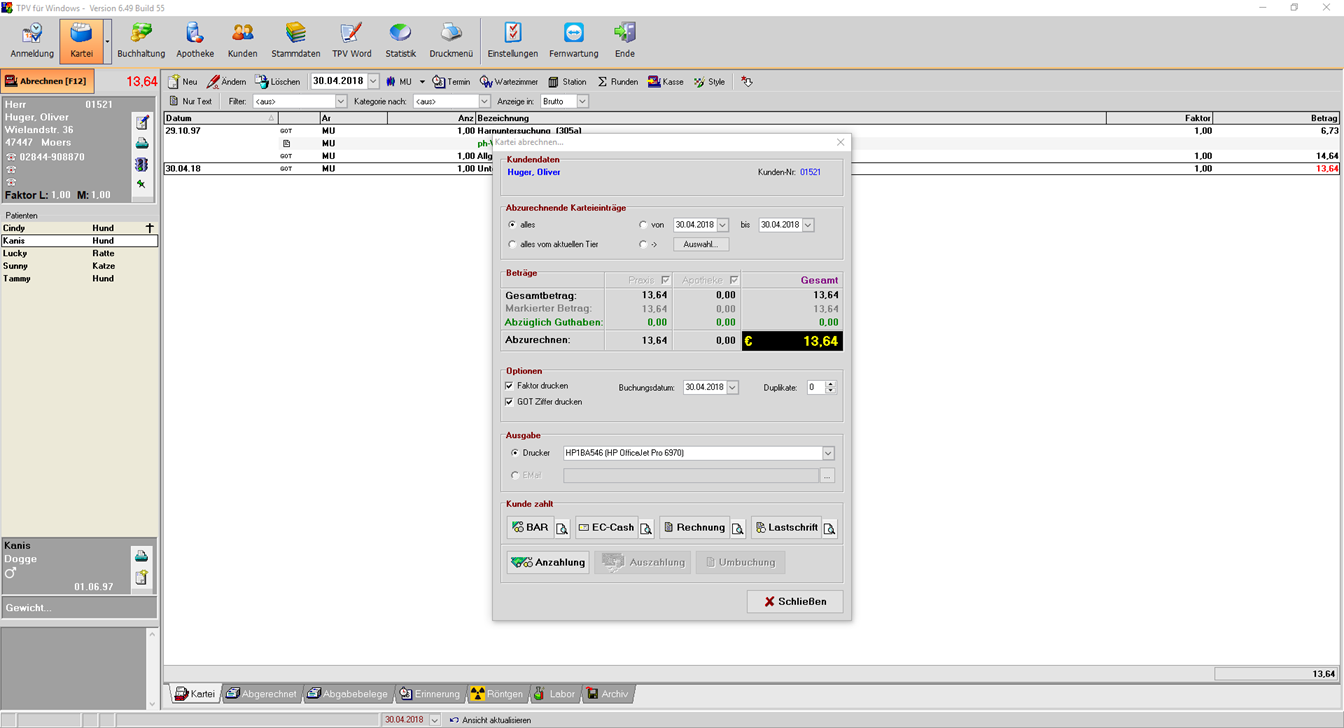Toggle GOT Ziffer drucken checkbox
Screen dimensions: 1344x728
pos(510,402)
